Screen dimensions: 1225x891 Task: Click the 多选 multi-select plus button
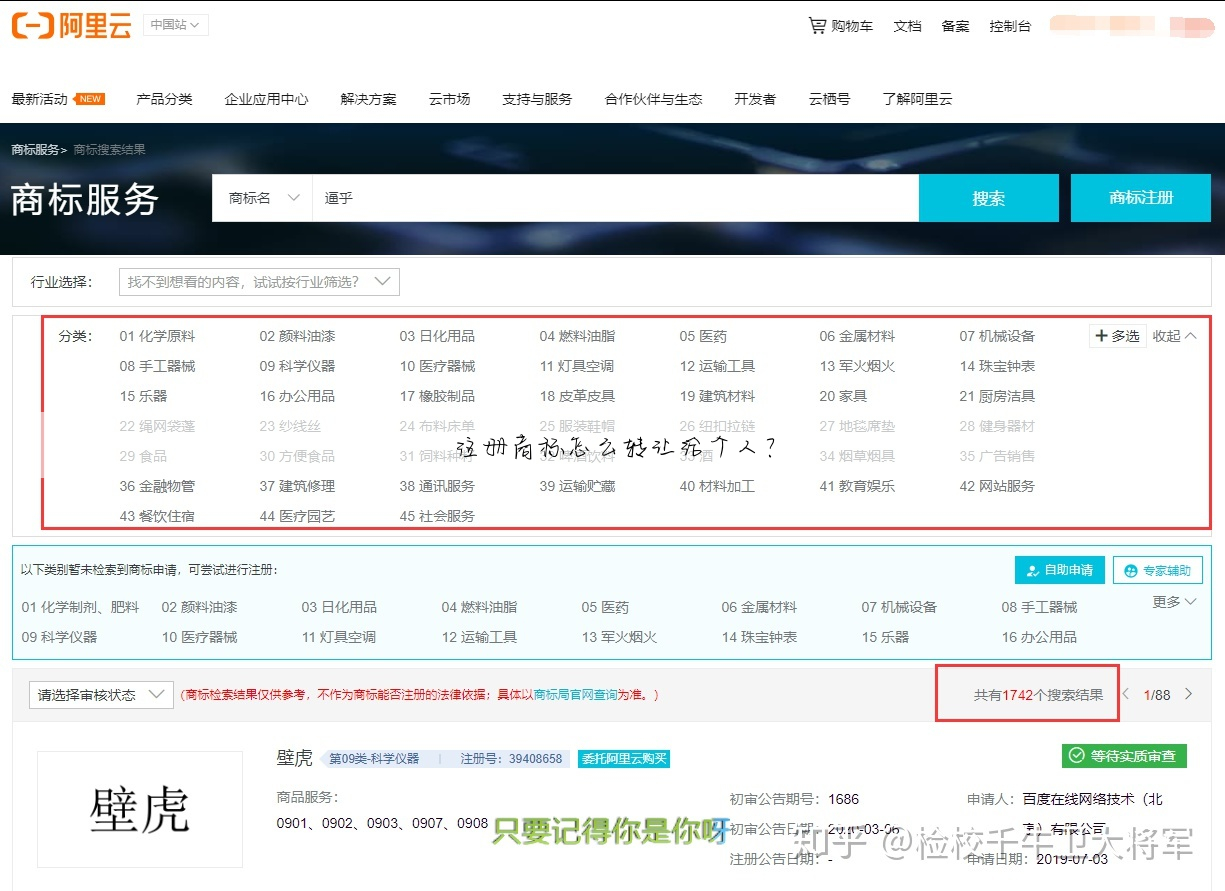[1117, 336]
